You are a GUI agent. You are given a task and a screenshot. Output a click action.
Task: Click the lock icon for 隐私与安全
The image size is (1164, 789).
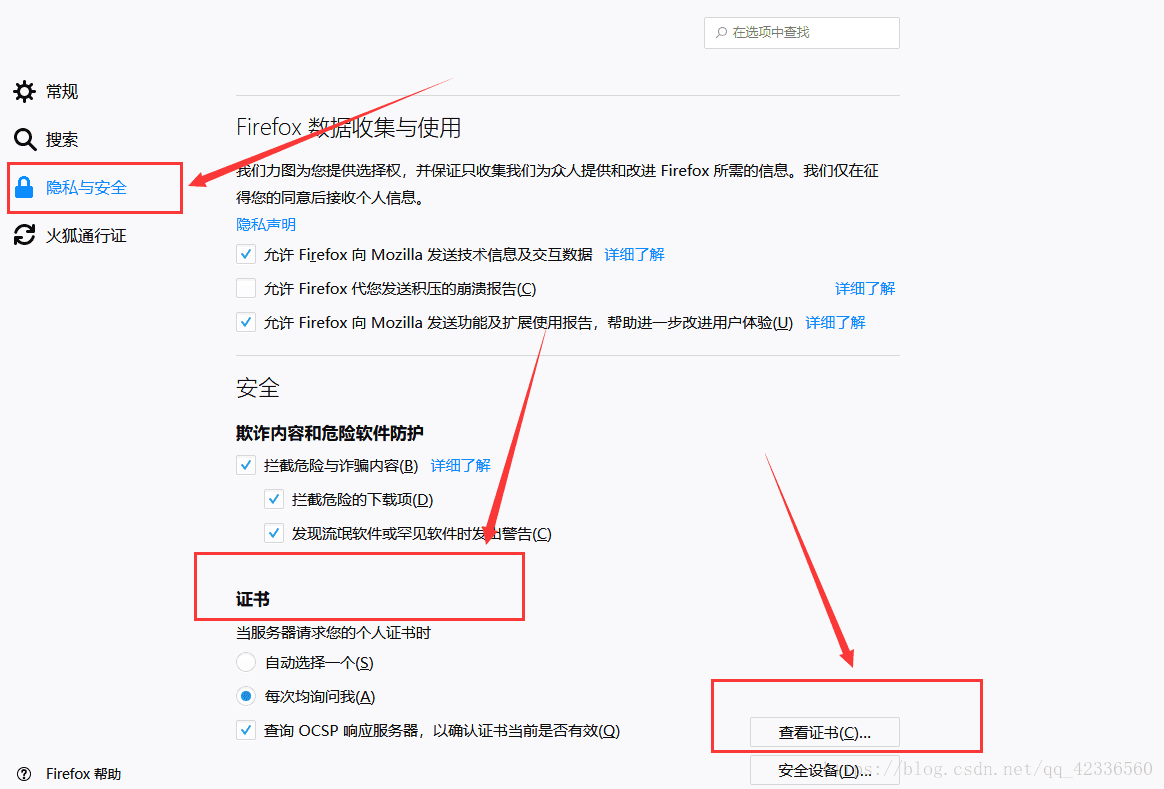pyautogui.click(x=24, y=187)
